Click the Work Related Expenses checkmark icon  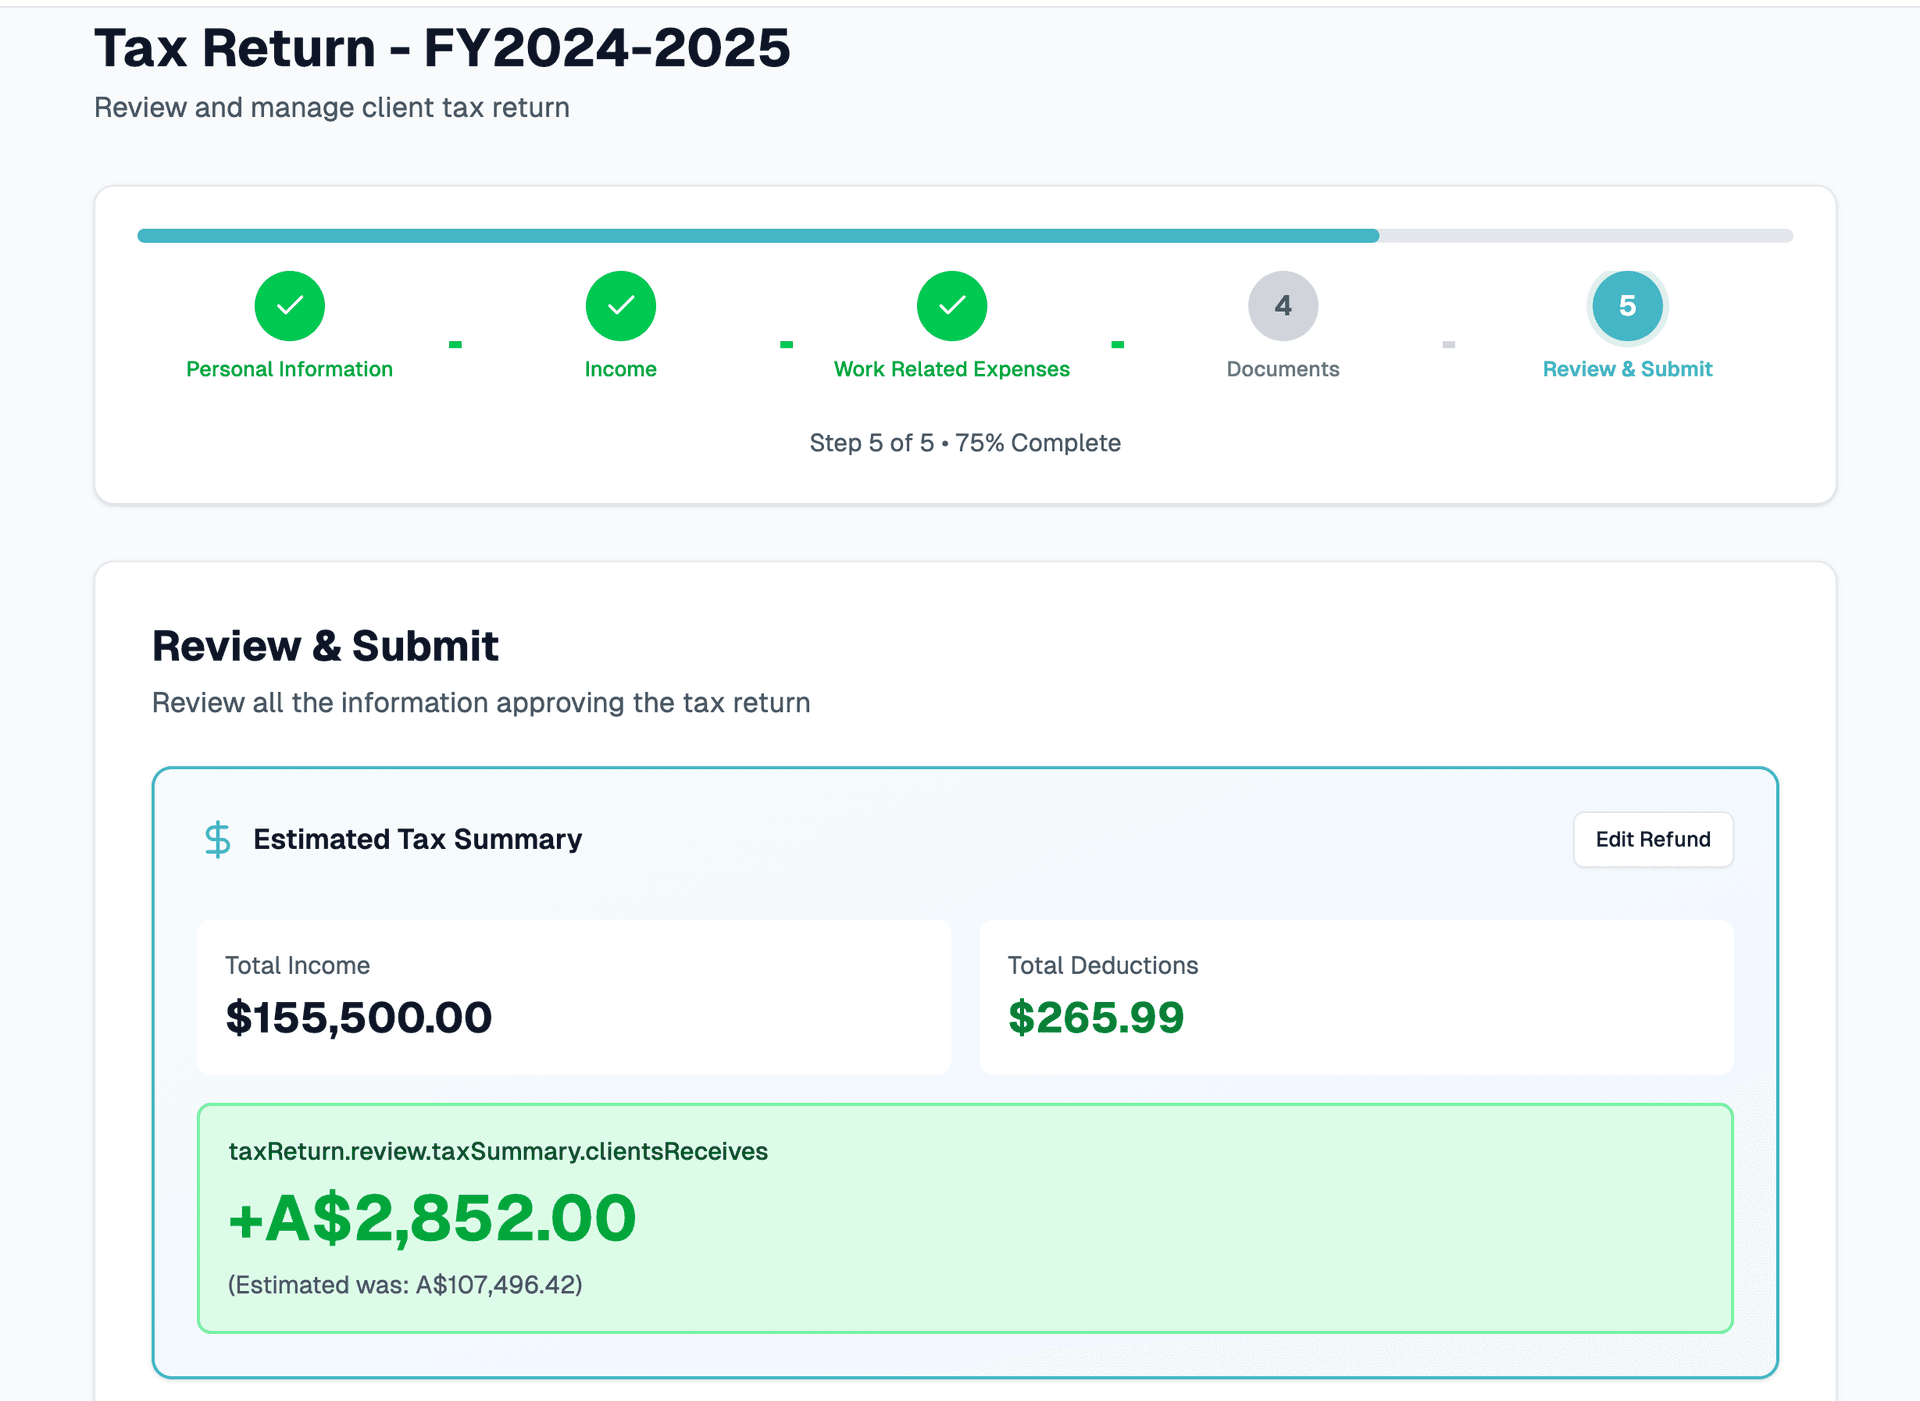951,306
